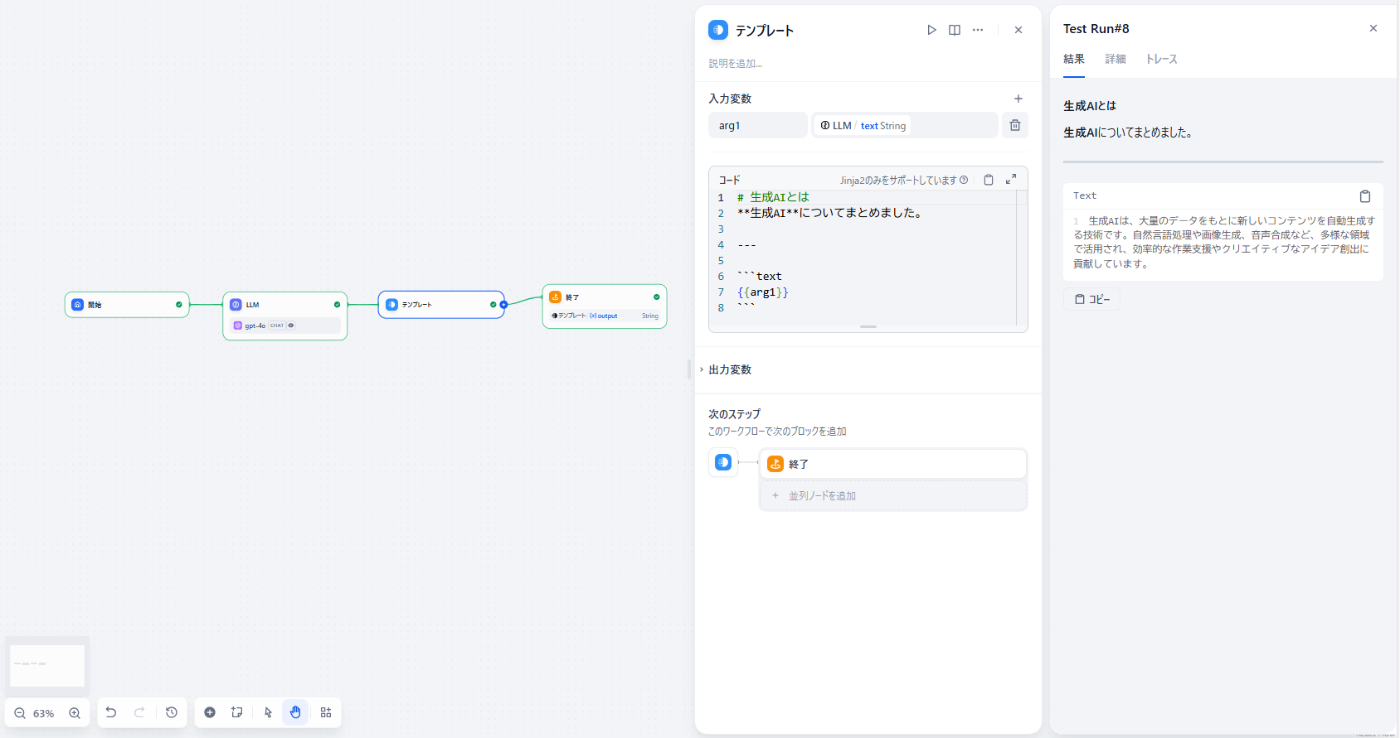1400x738 pixels.
Task: Zoom in the workflow canvas
Action: click(74, 713)
